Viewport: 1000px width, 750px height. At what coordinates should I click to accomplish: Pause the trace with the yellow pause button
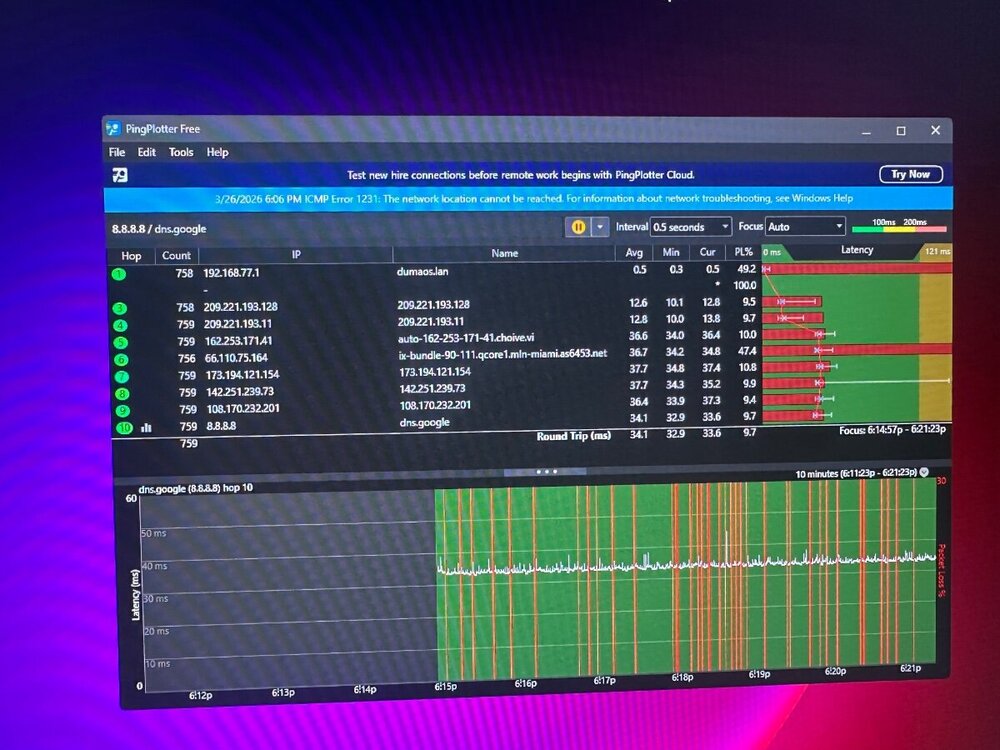pyautogui.click(x=578, y=227)
